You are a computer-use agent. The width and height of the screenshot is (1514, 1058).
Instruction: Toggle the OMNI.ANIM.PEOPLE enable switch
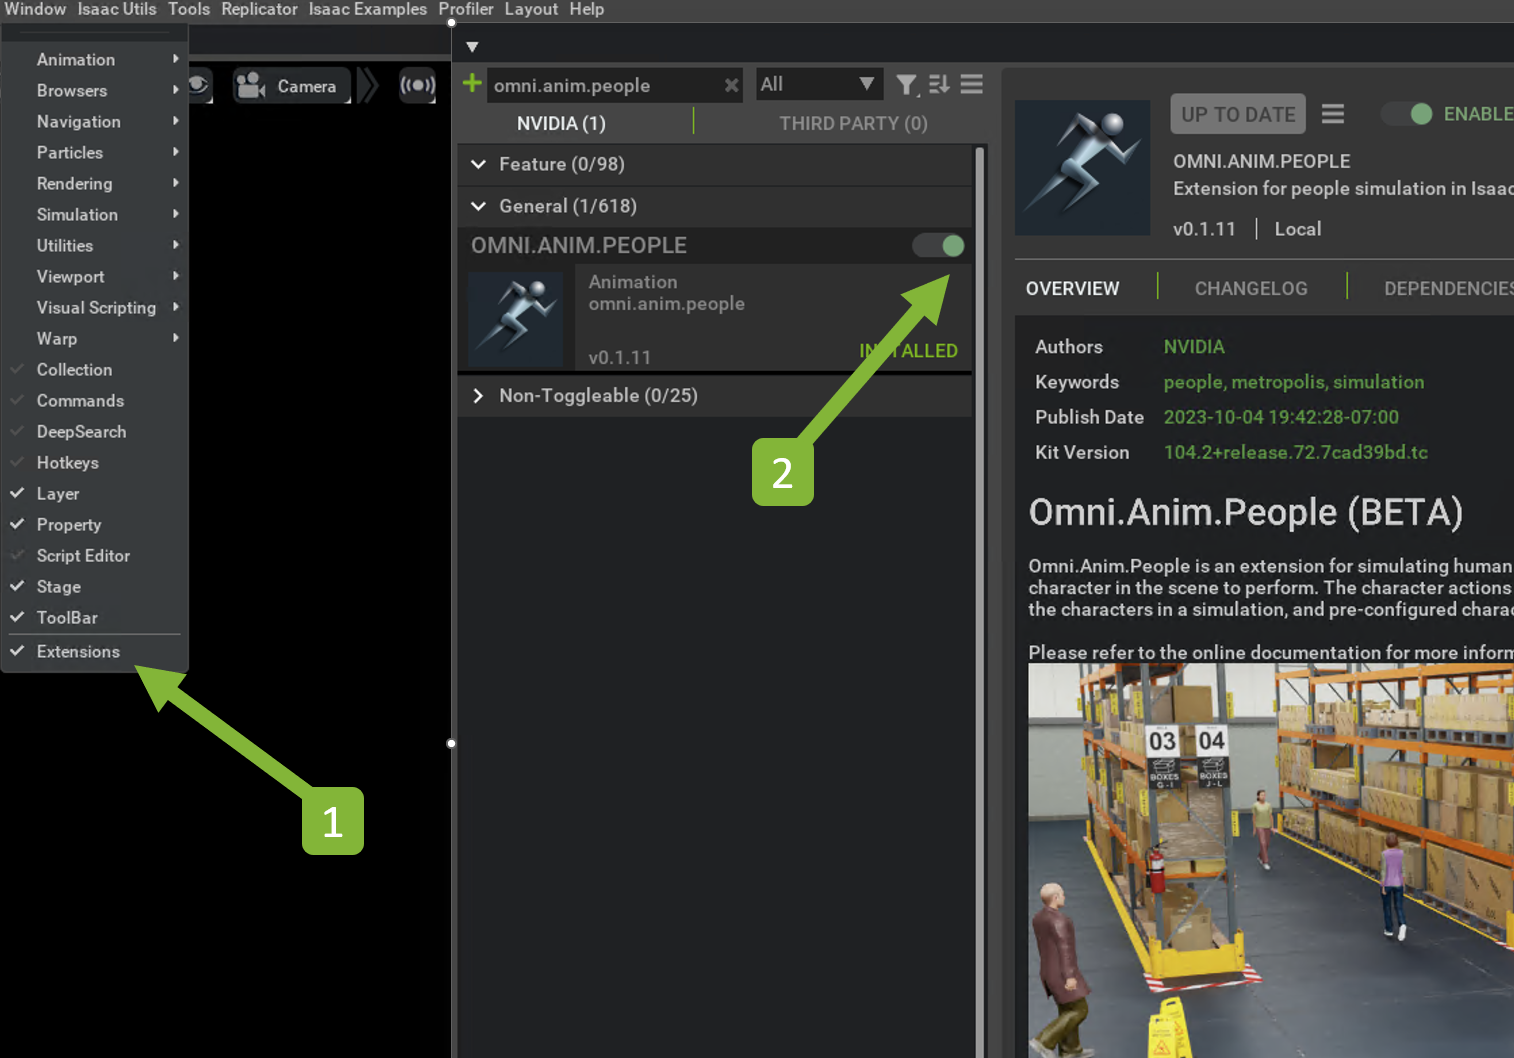coord(939,246)
